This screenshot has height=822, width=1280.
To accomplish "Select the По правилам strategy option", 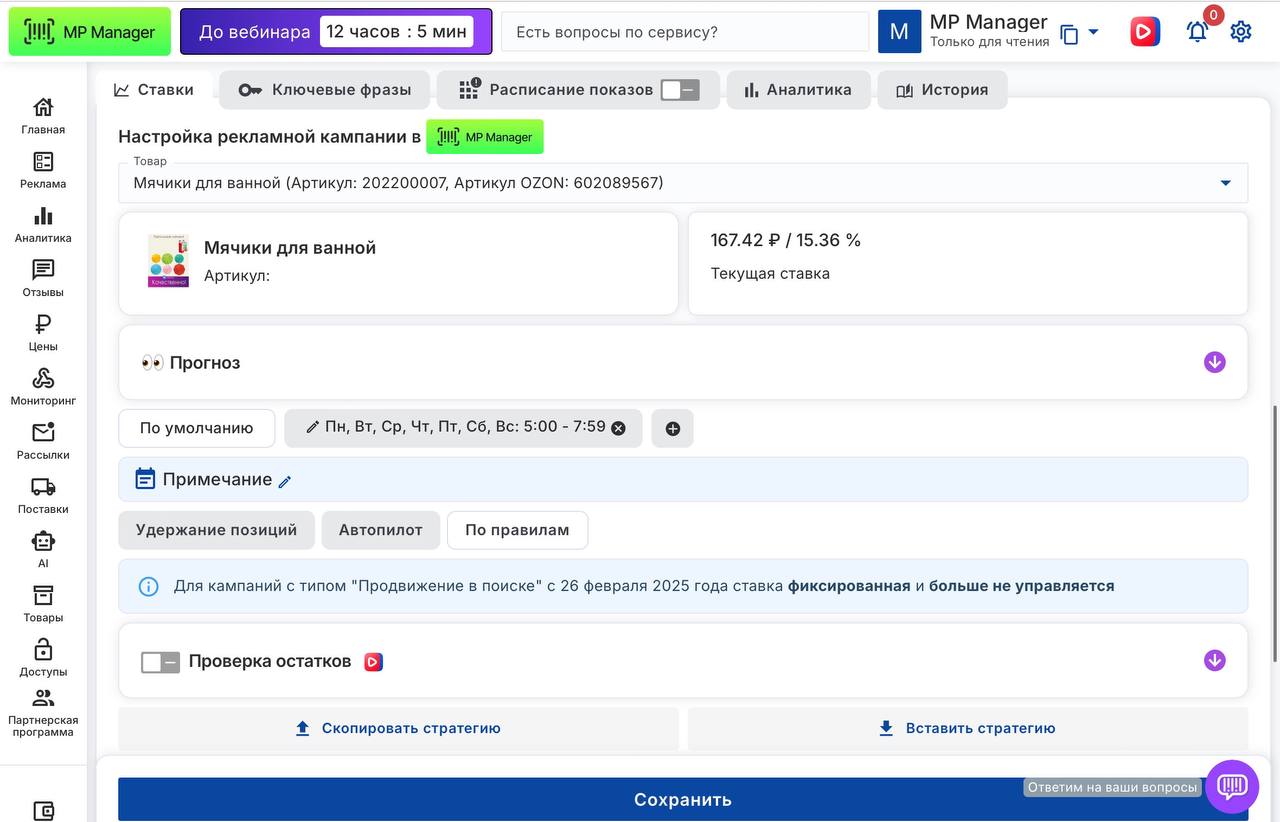I will 517,530.
